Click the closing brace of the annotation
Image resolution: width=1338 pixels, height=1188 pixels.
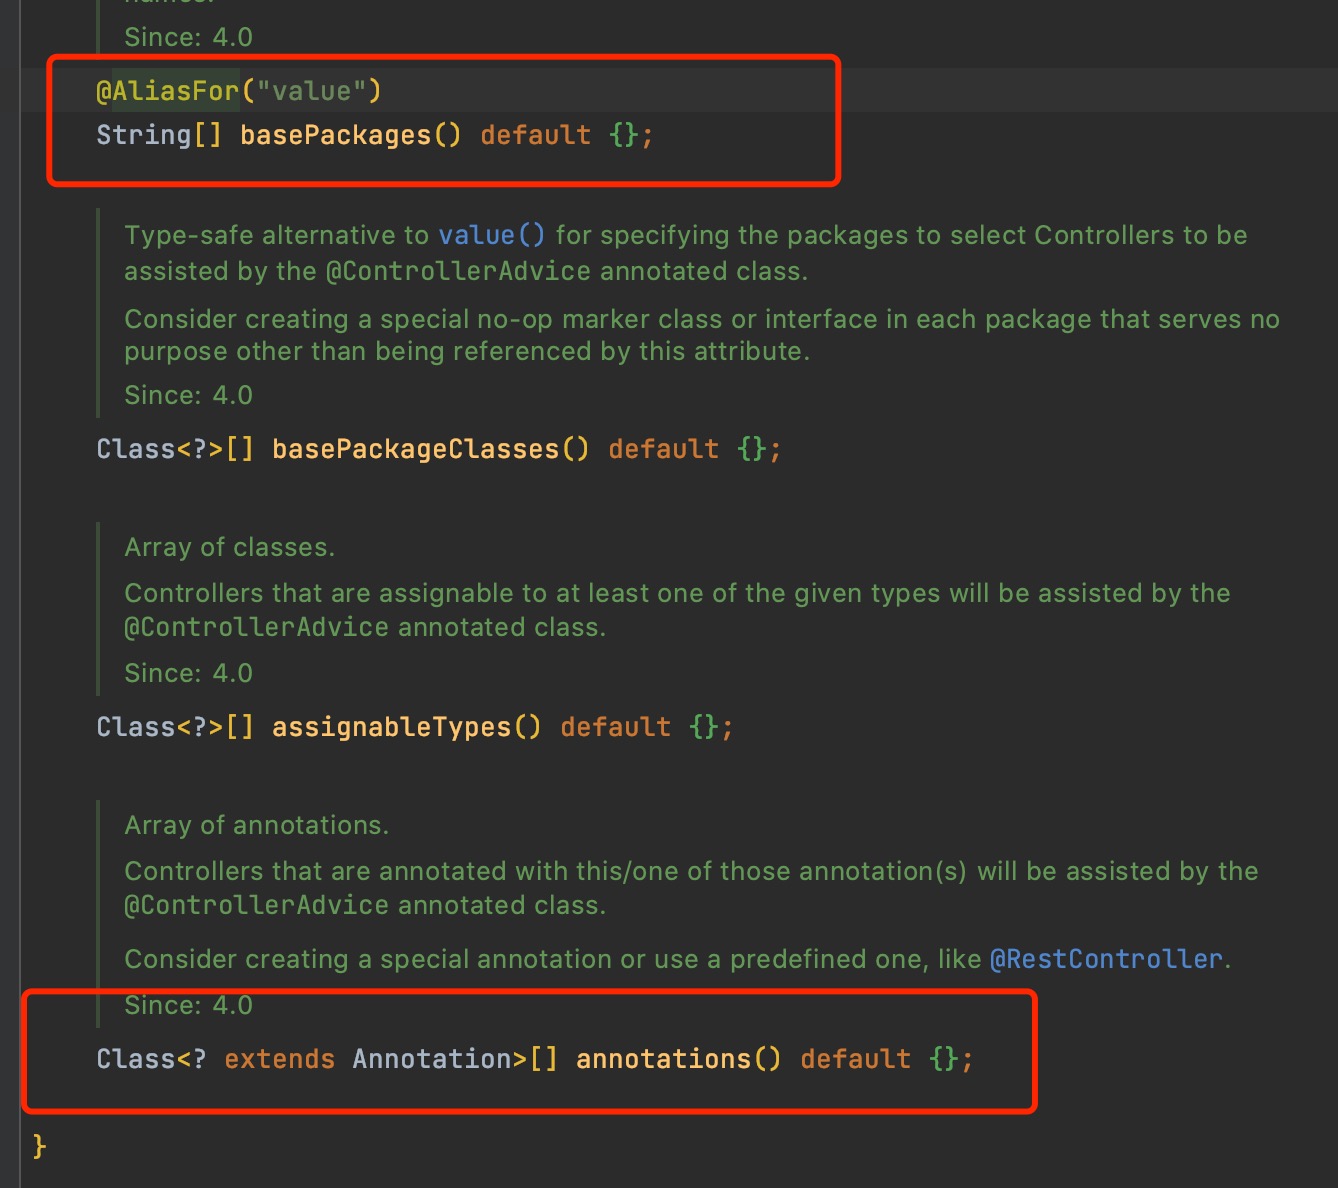[x=39, y=1145]
